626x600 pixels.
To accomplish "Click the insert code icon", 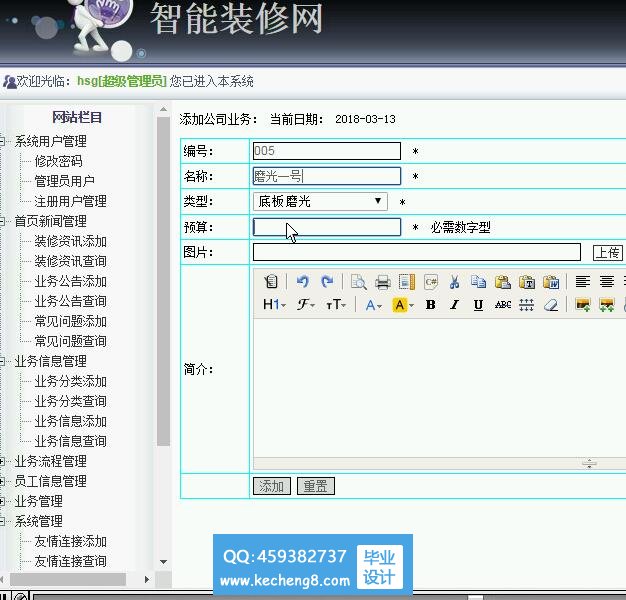I will pos(431,282).
